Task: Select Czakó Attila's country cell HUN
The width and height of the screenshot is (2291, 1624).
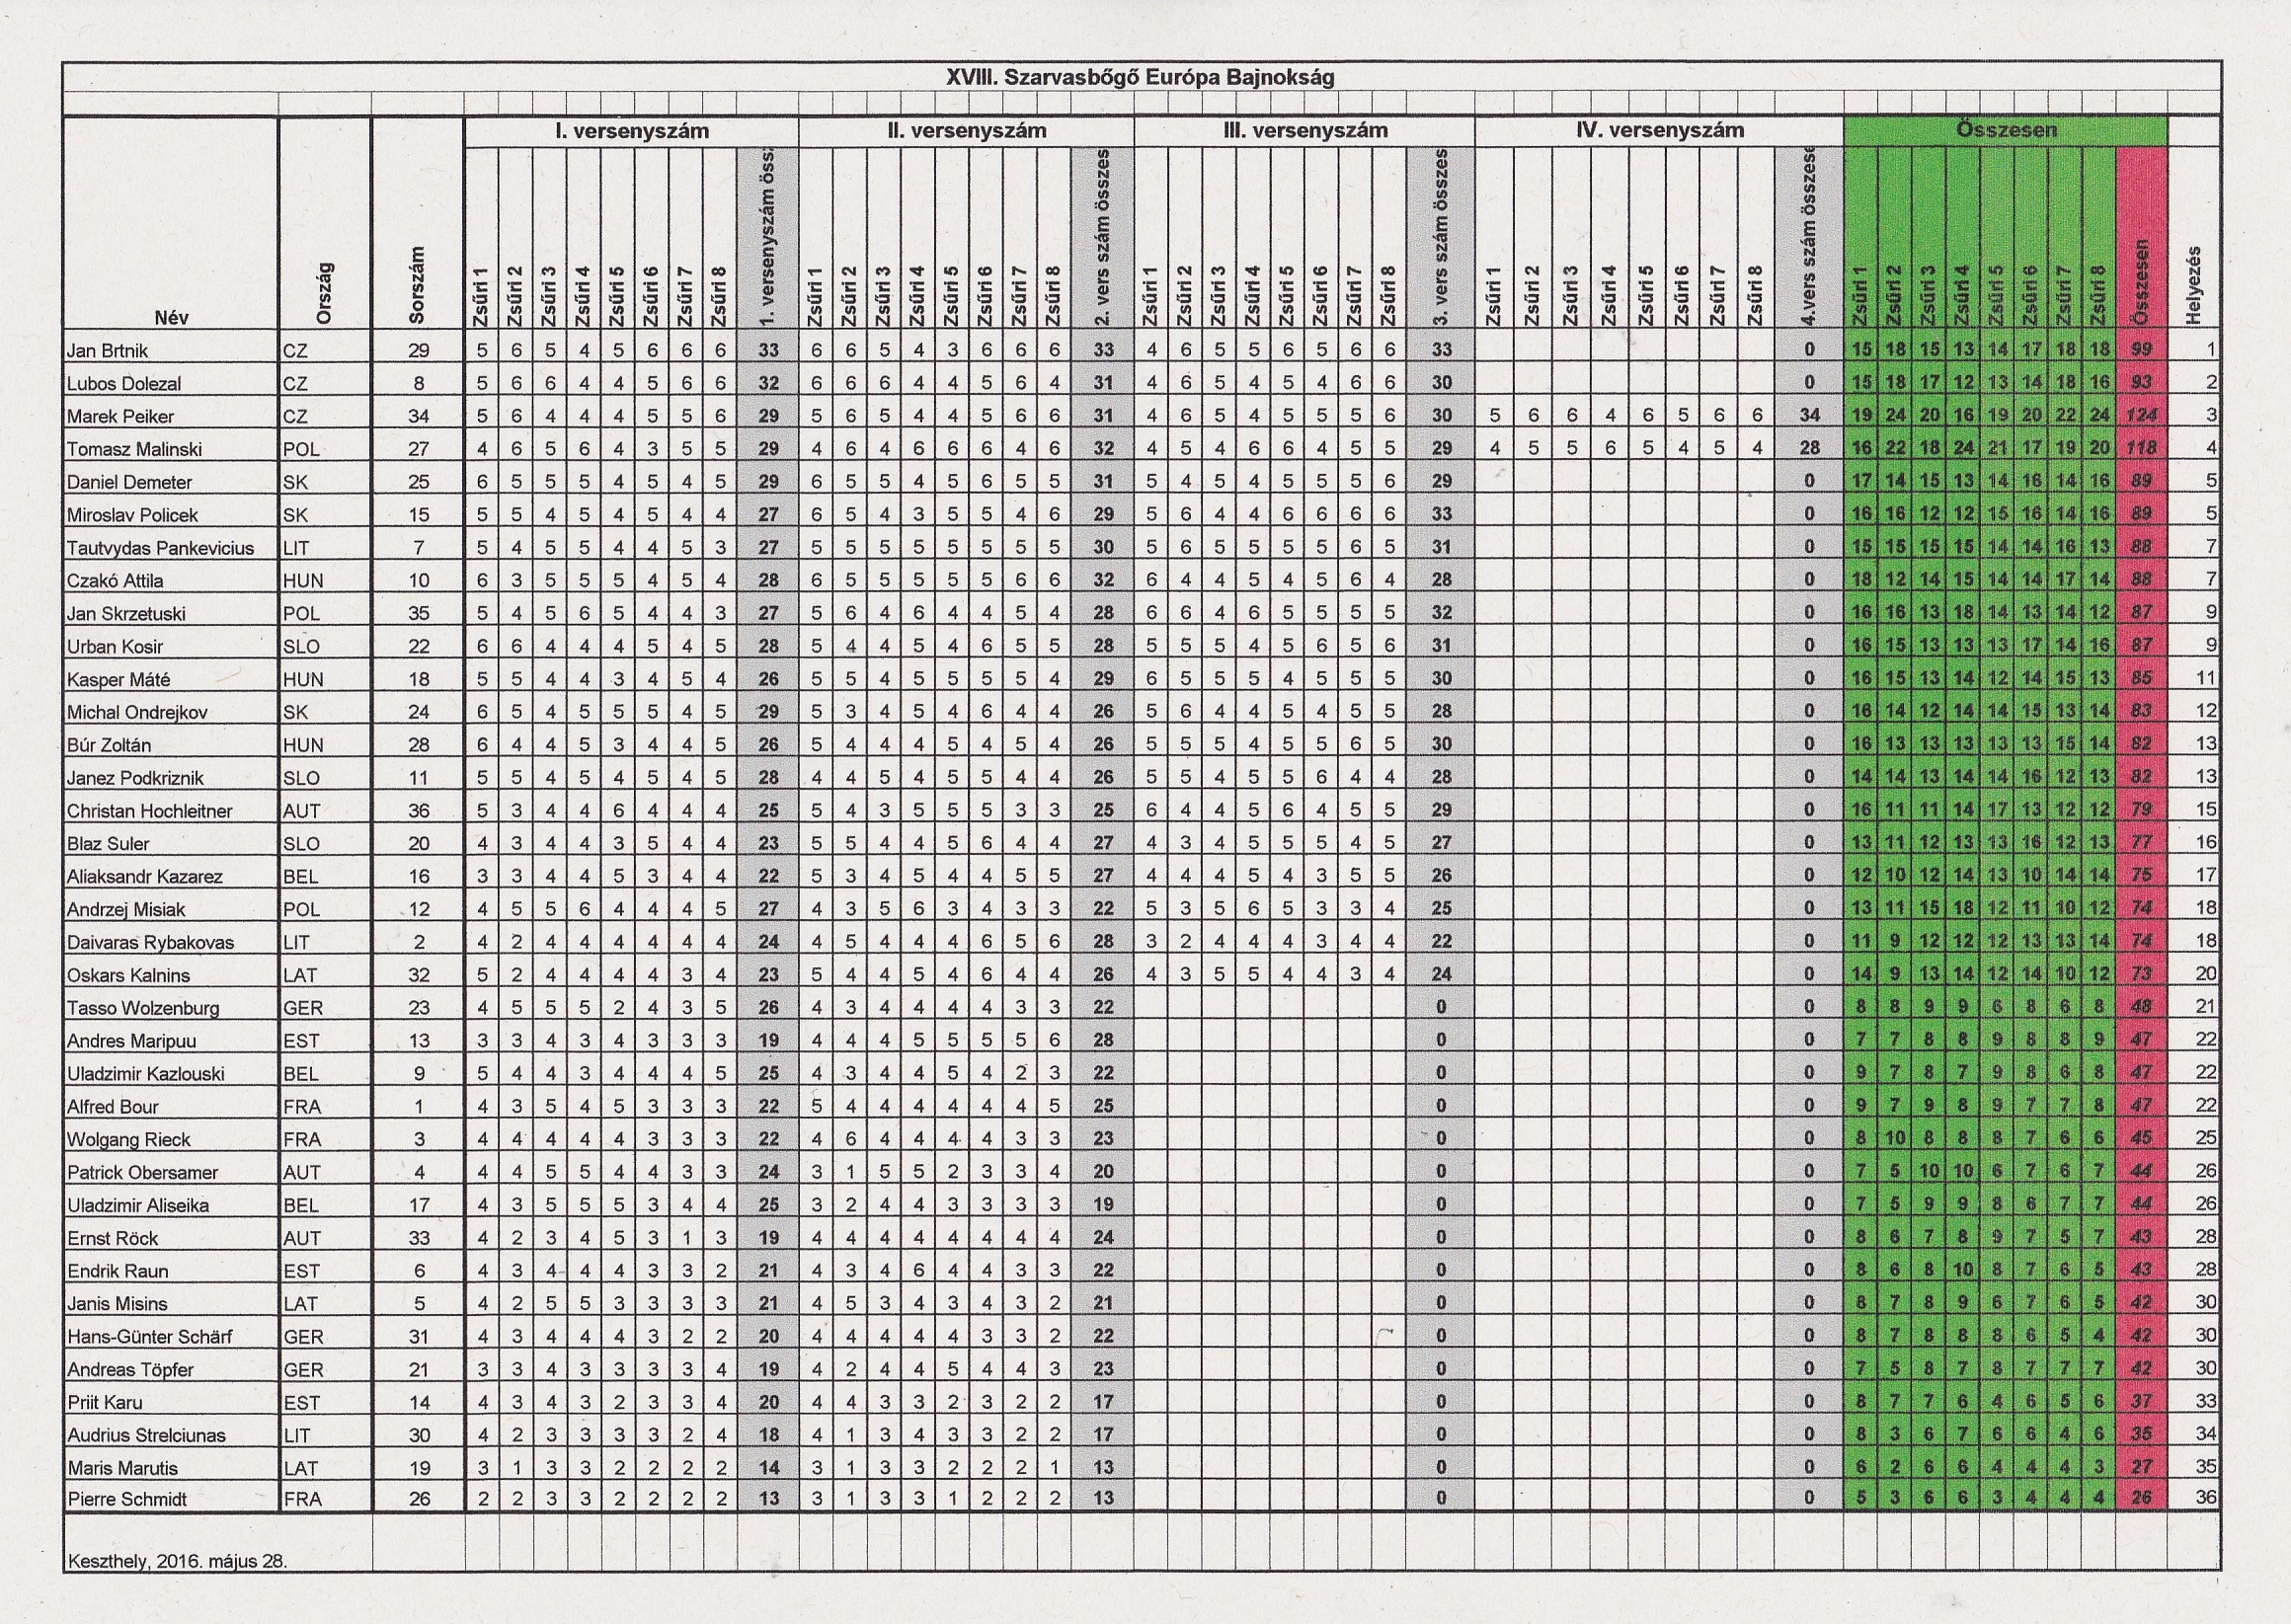Action: (302, 581)
